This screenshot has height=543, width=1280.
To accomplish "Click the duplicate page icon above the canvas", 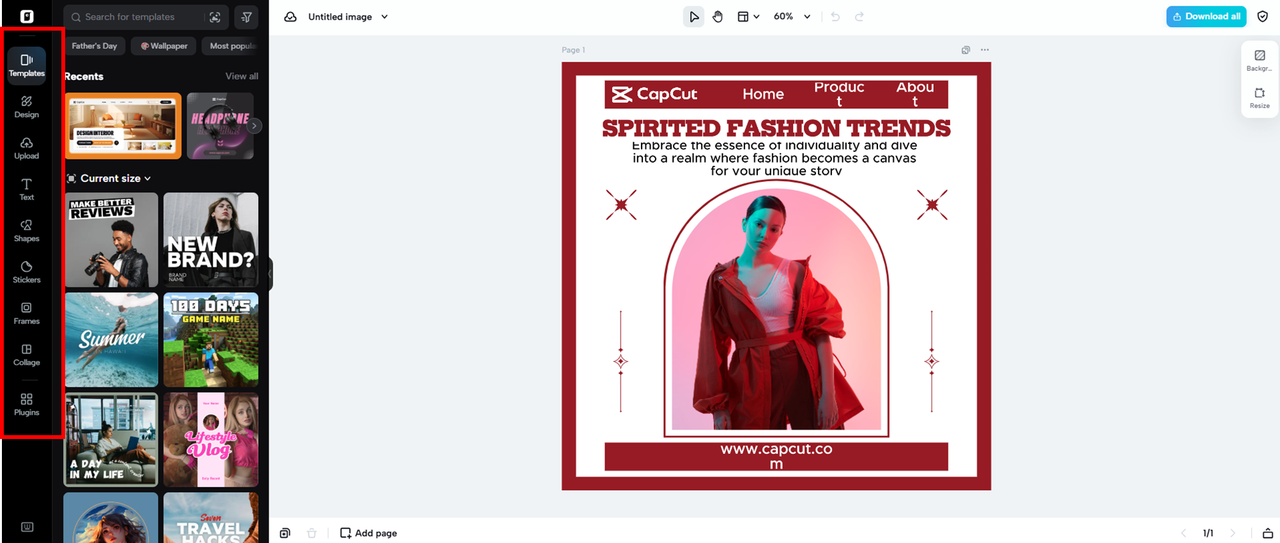I will click(x=966, y=50).
